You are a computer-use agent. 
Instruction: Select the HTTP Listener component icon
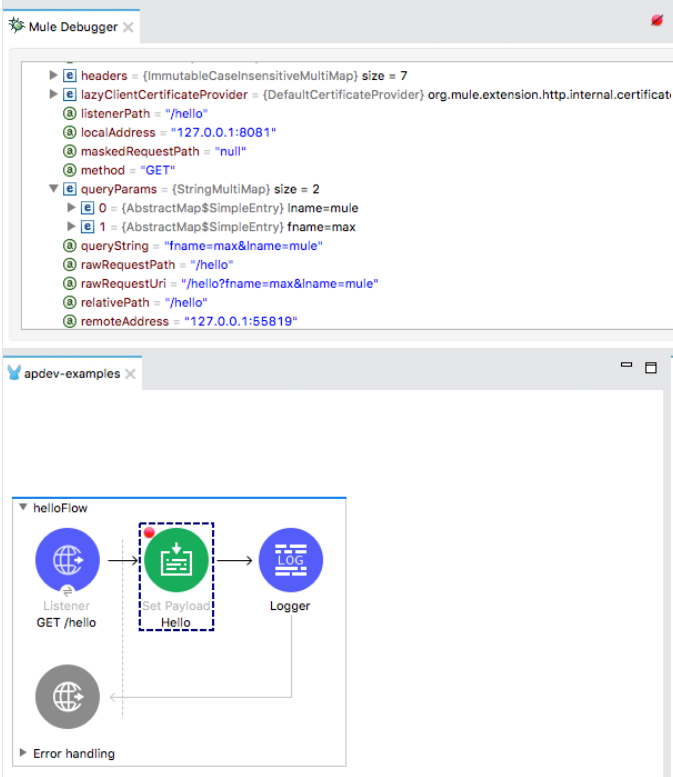click(x=67, y=560)
